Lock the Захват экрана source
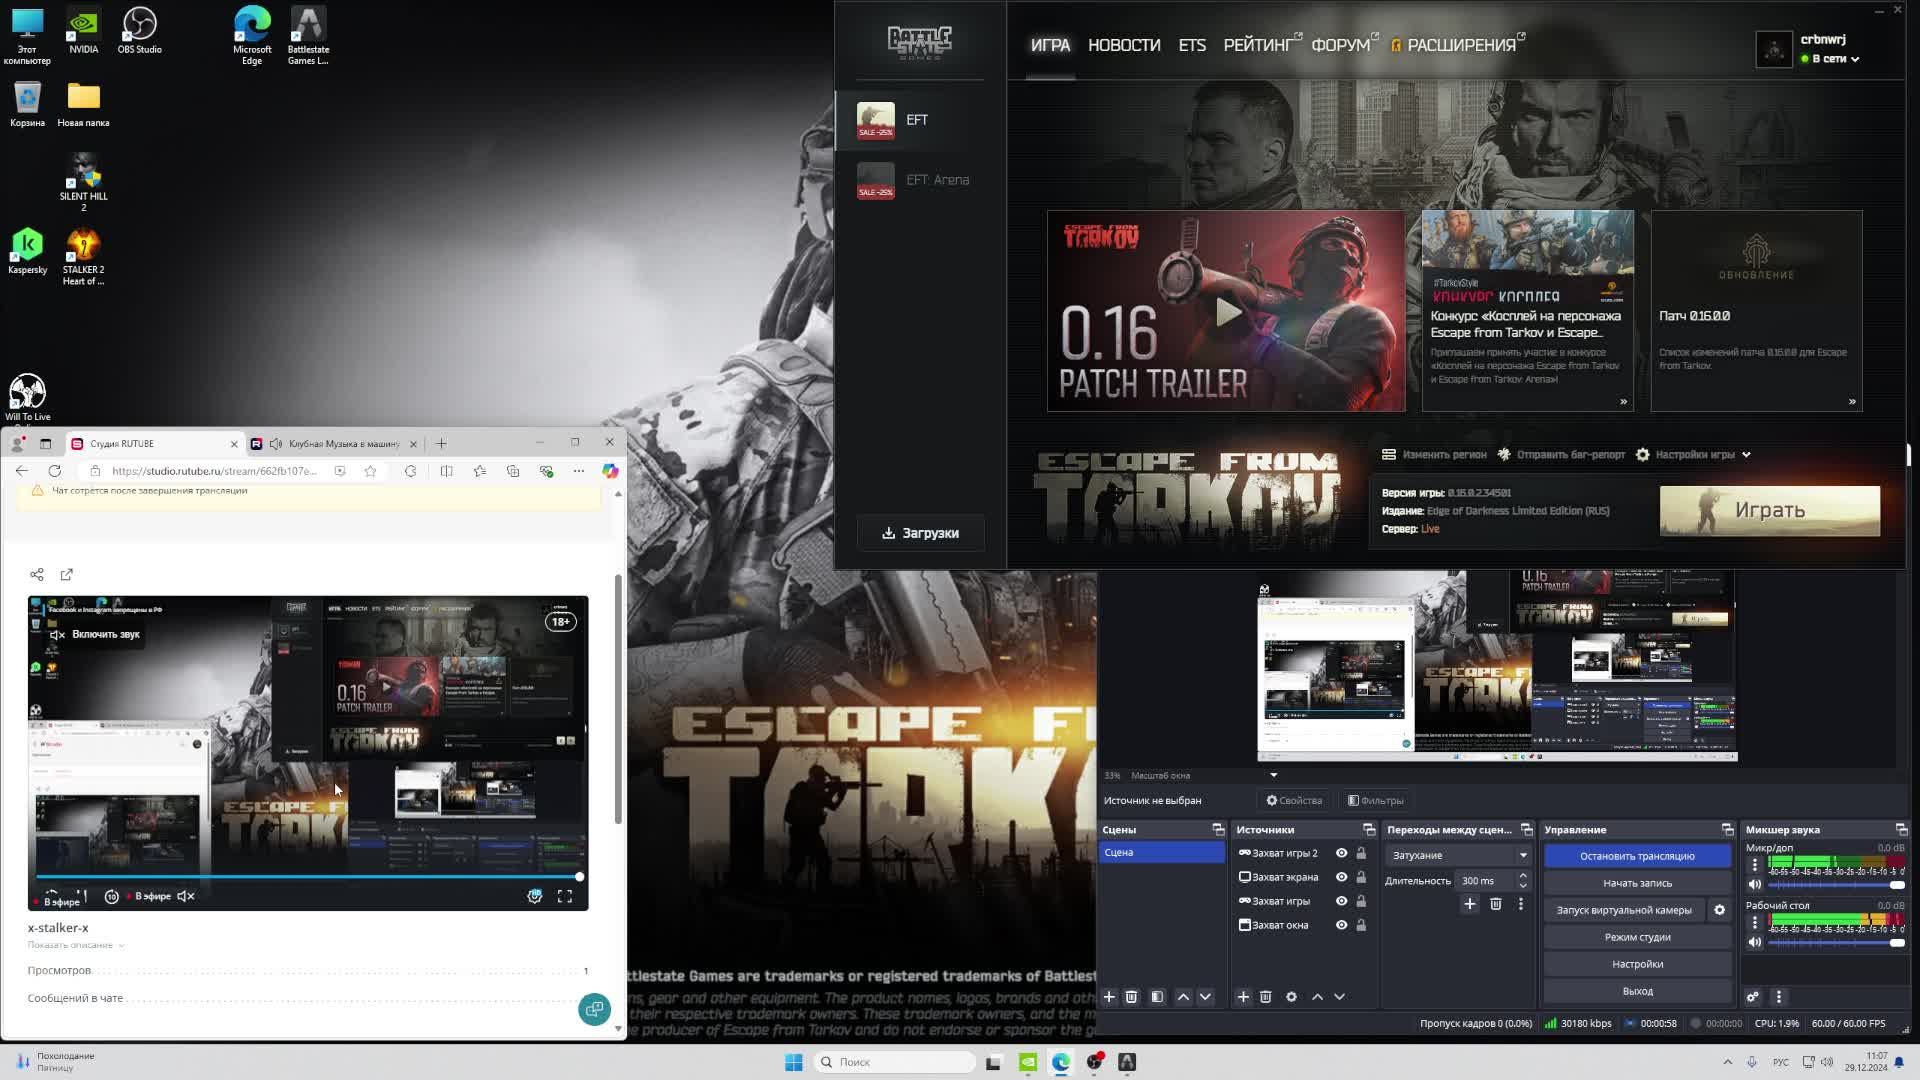This screenshot has width=1920, height=1080. (x=1361, y=877)
